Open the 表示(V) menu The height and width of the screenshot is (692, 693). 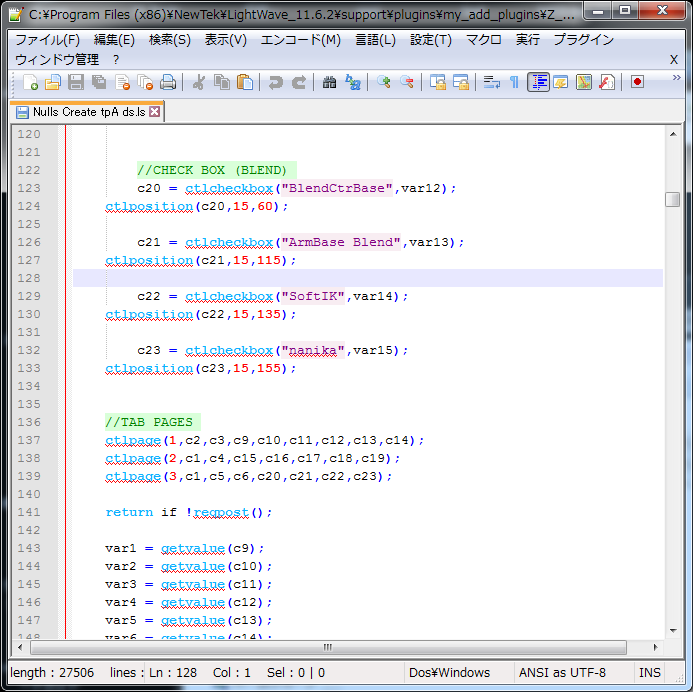(225, 40)
